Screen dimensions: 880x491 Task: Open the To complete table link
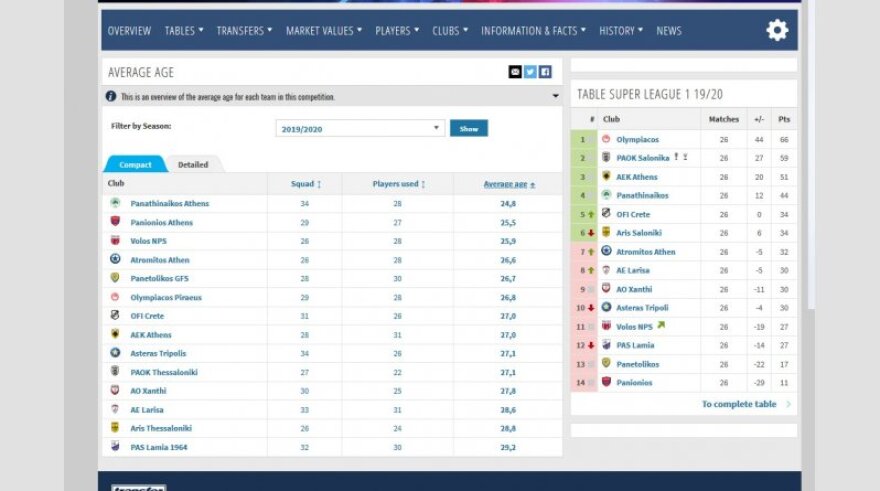[739, 404]
